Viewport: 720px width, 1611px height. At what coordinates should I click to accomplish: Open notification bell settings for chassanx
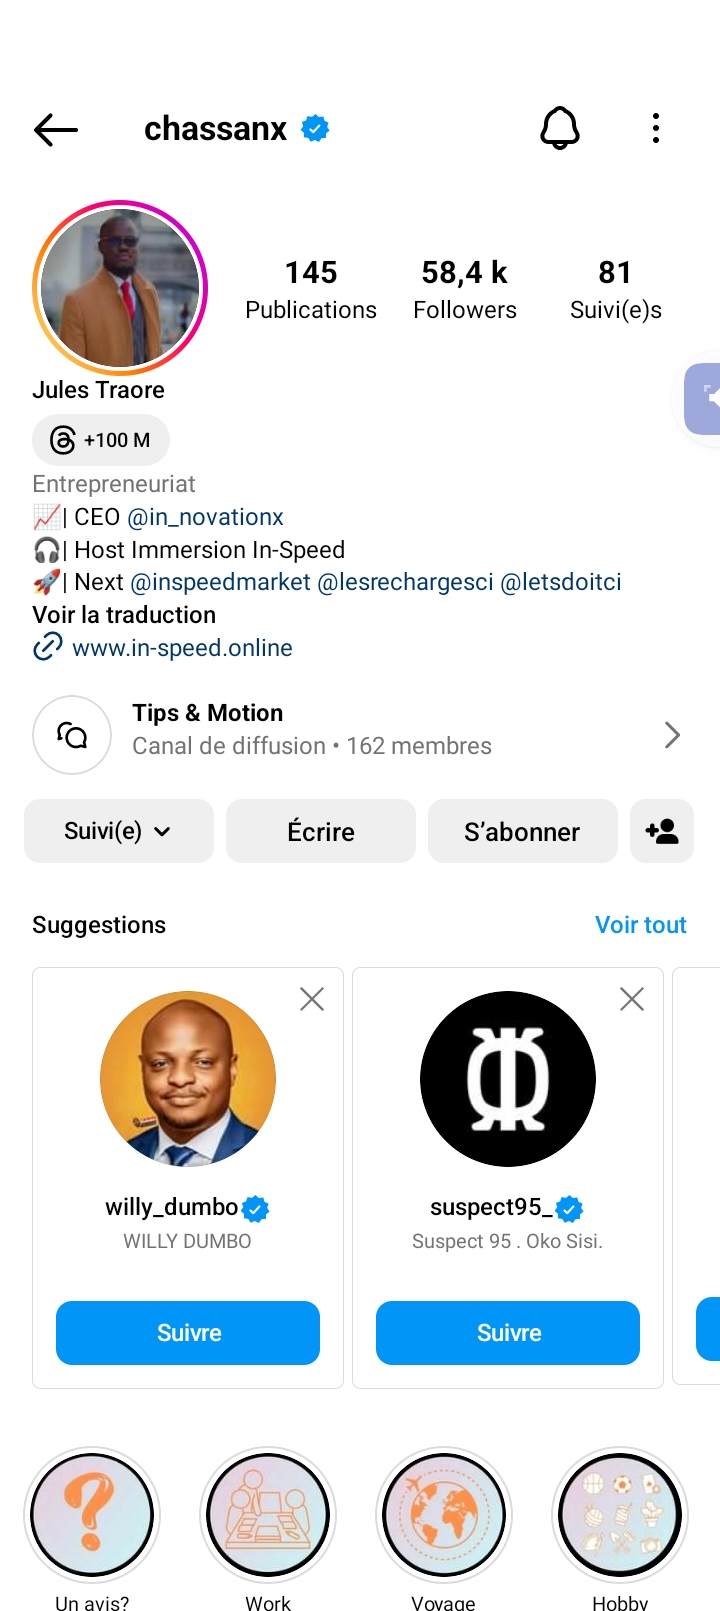point(560,129)
